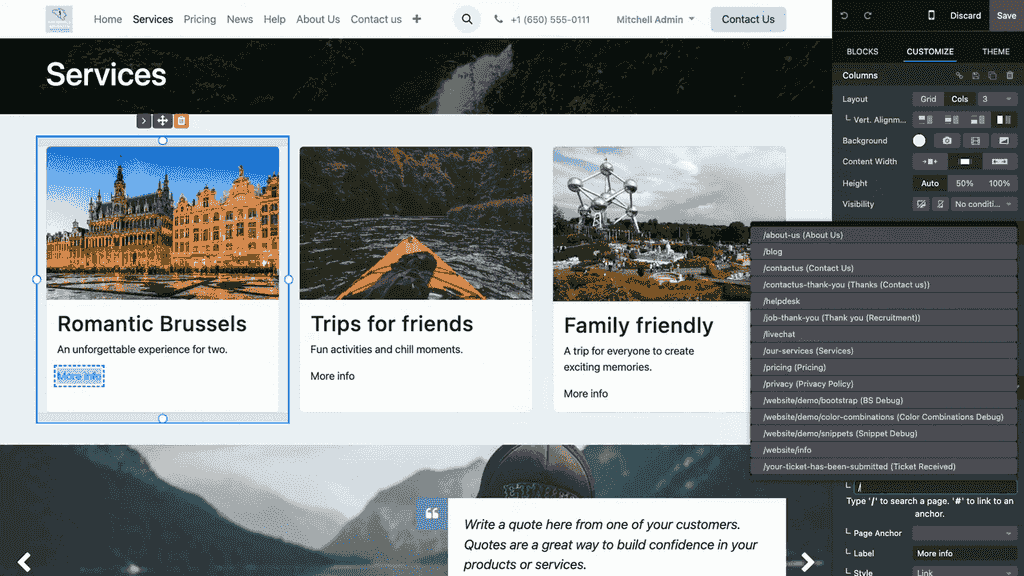This screenshot has width=1024, height=576.
Task: Click the Discard button
Action: tap(965, 16)
